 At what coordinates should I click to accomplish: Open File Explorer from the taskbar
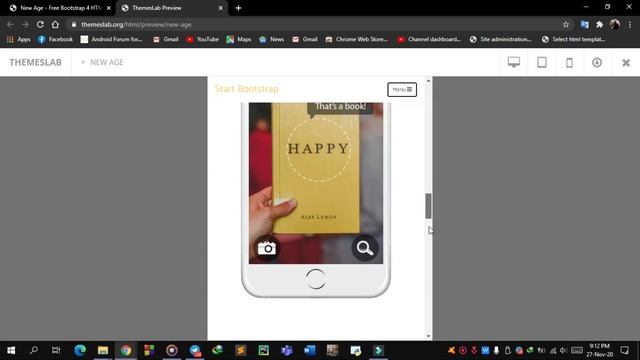point(103,350)
